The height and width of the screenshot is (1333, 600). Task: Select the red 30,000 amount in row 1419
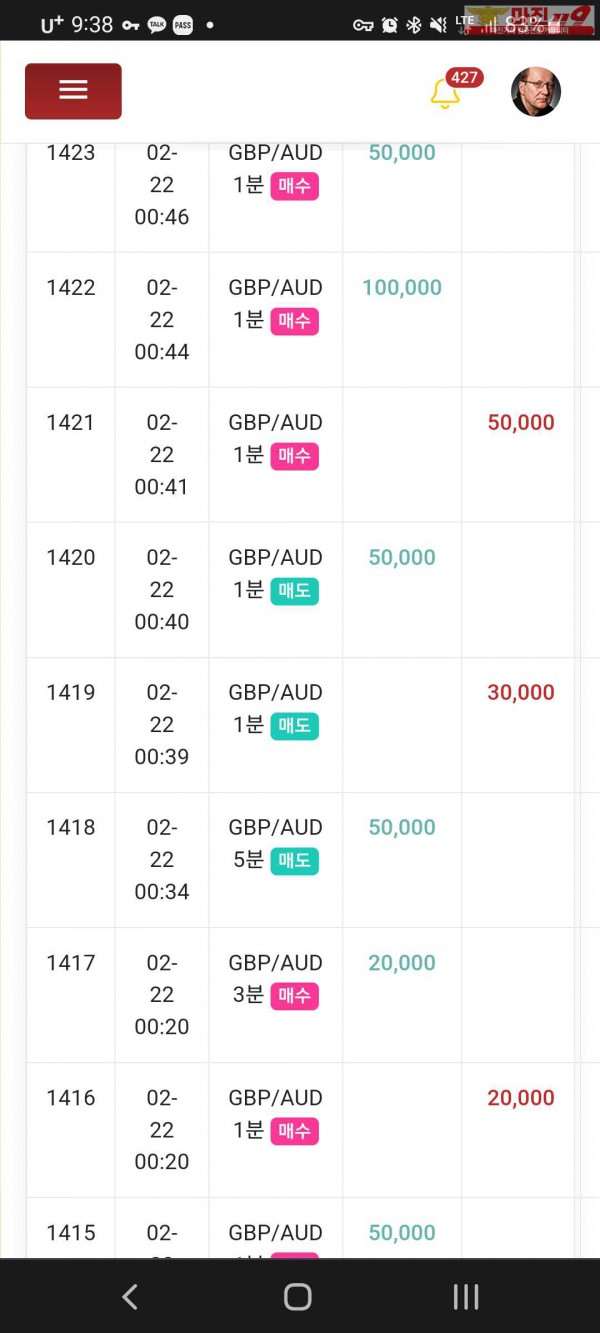[x=521, y=693]
